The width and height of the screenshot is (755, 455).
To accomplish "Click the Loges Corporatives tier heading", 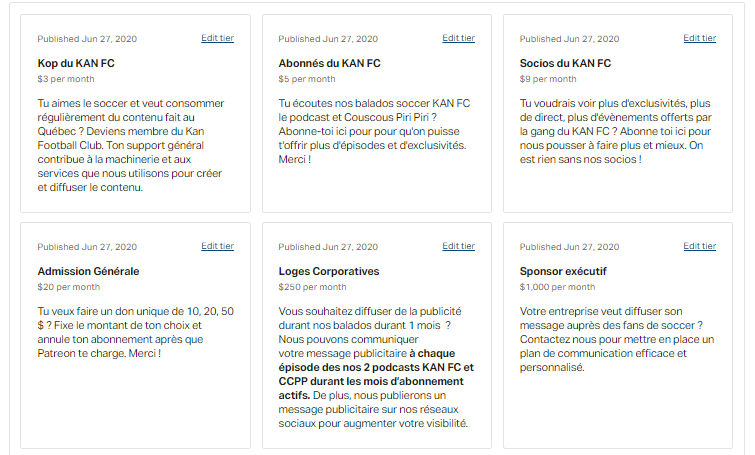I will pyautogui.click(x=329, y=271).
